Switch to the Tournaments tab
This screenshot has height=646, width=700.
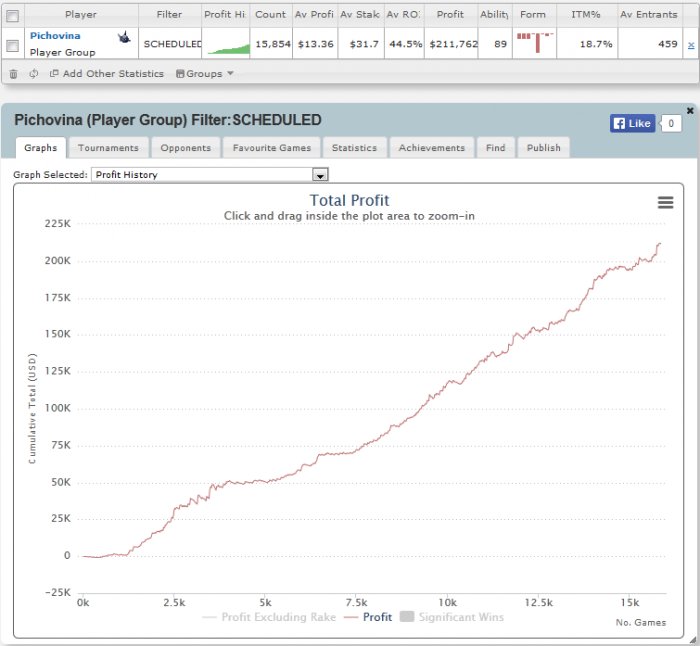(108, 148)
